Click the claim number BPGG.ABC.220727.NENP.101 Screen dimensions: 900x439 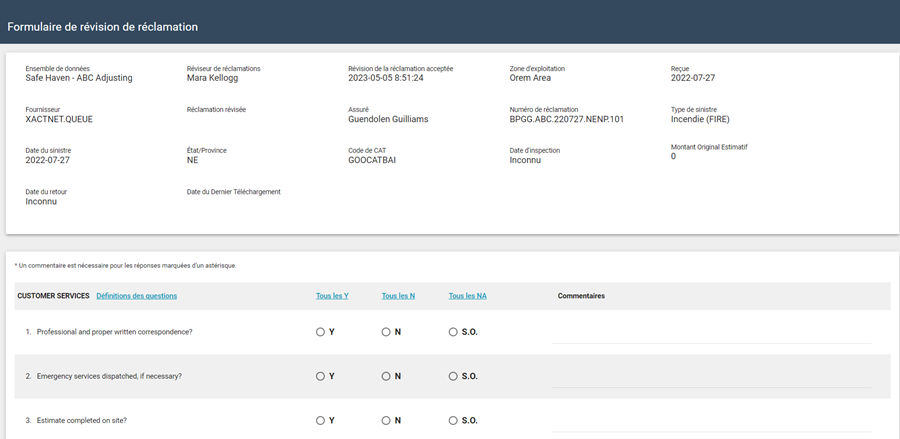566,119
